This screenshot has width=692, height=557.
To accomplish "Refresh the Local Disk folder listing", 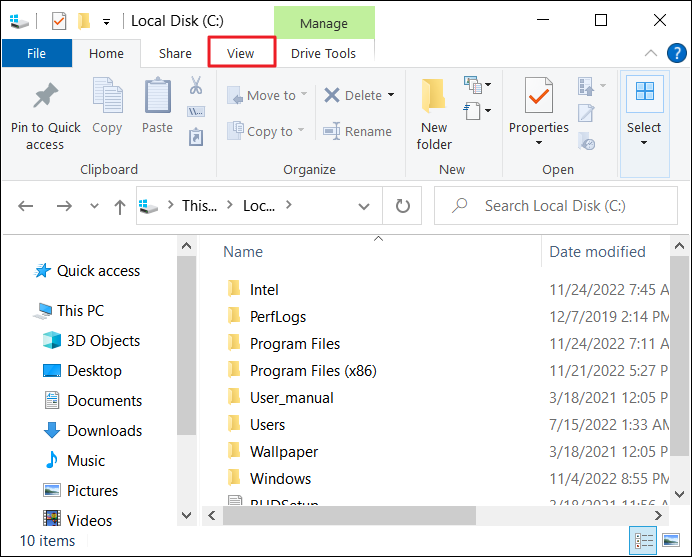I will [403, 206].
